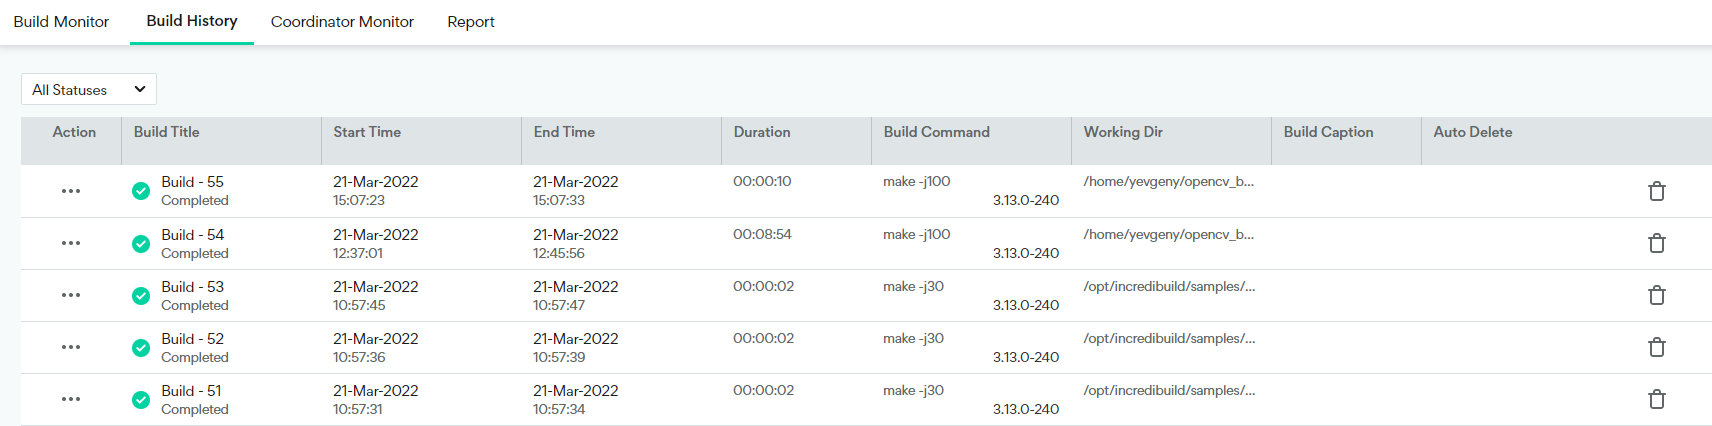Switch to the Build Monitor tab

click(x=61, y=22)
